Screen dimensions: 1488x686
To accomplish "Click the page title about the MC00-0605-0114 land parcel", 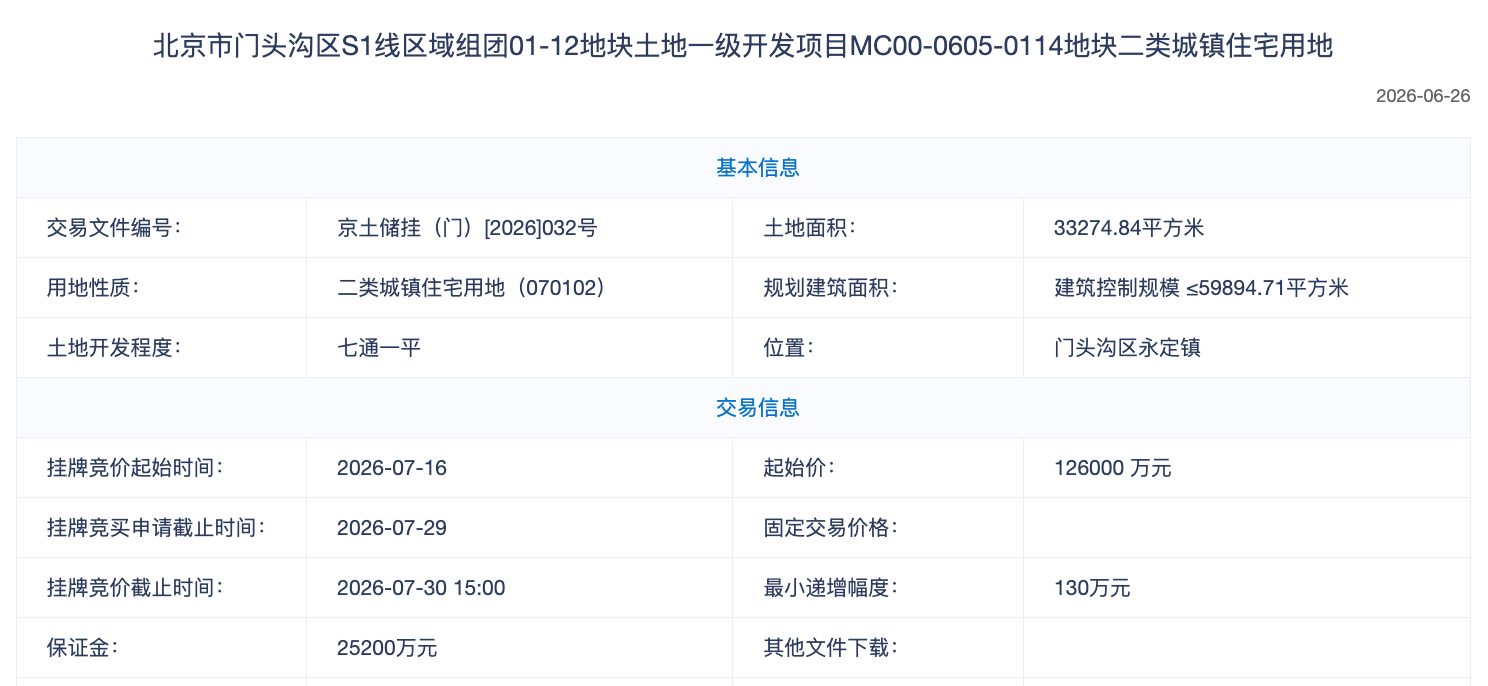I will [x=743, y=46].
